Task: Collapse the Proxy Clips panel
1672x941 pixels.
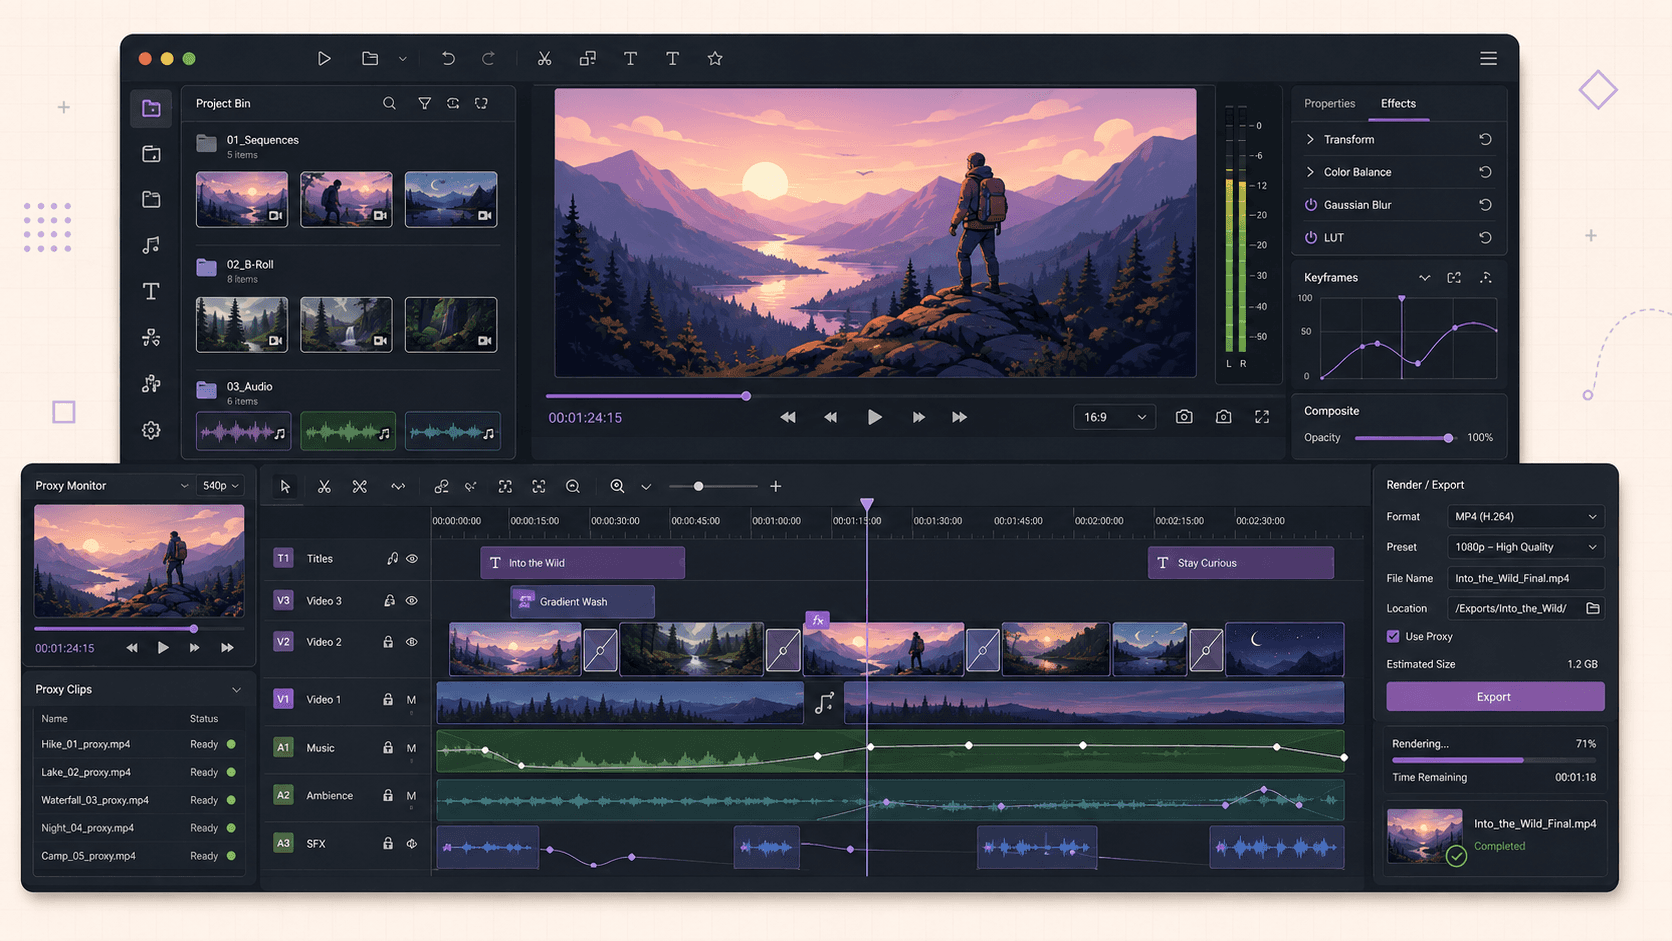Action: [236, 690]
